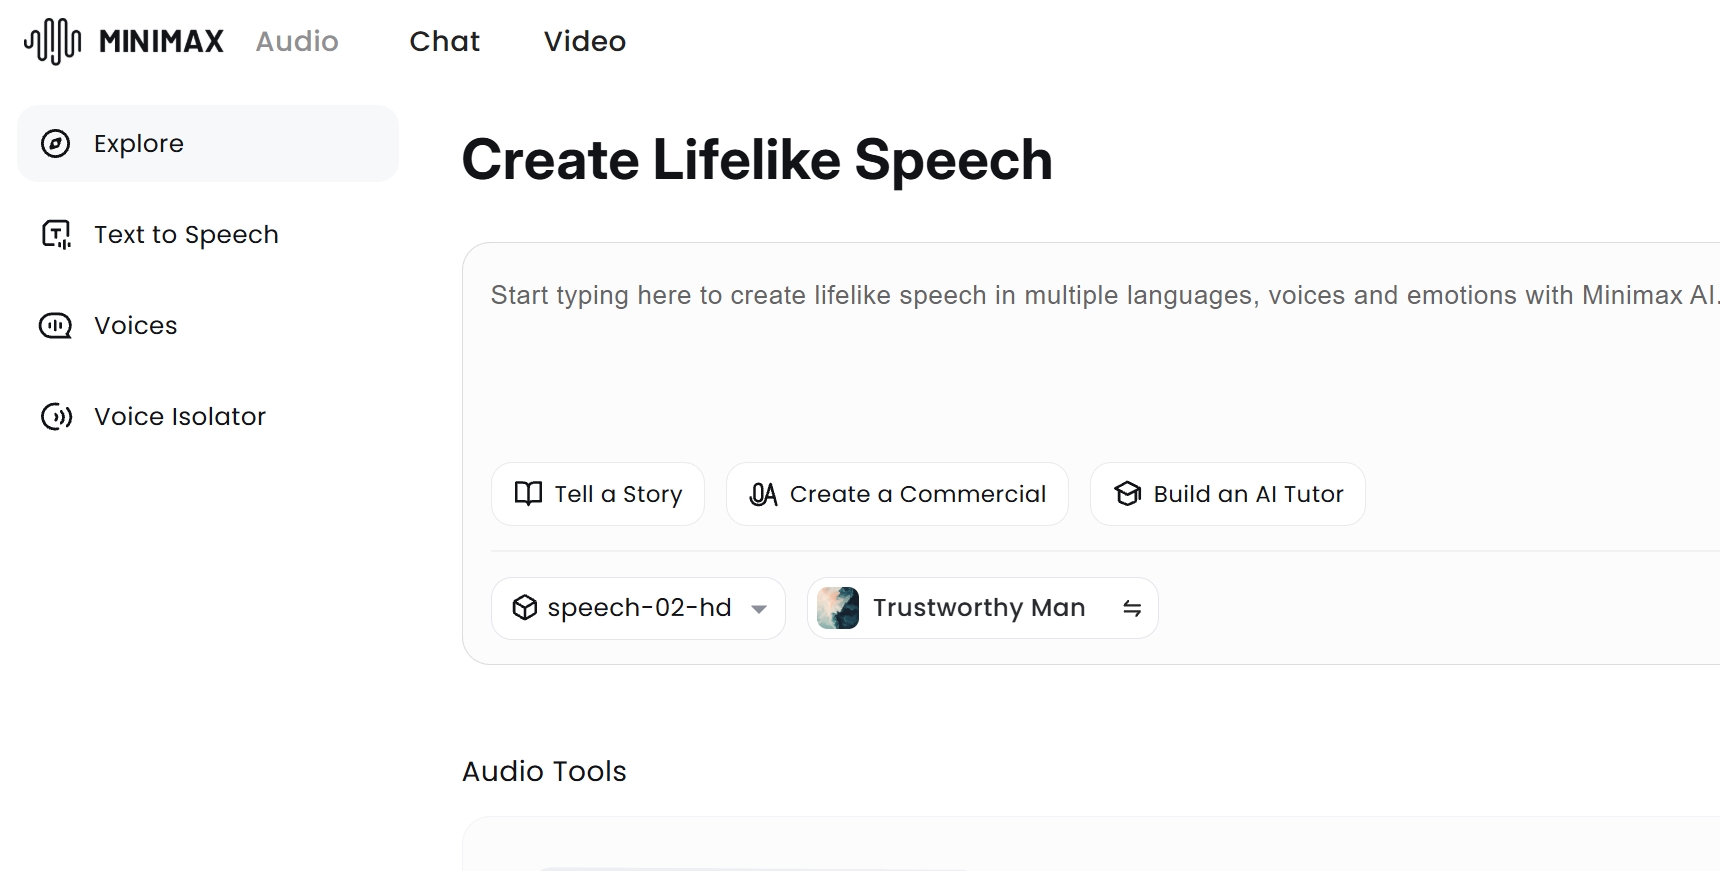Screen dimensions: 1720x871
Task: Click the Voice Isolator icon
Action: click(56, 417)
